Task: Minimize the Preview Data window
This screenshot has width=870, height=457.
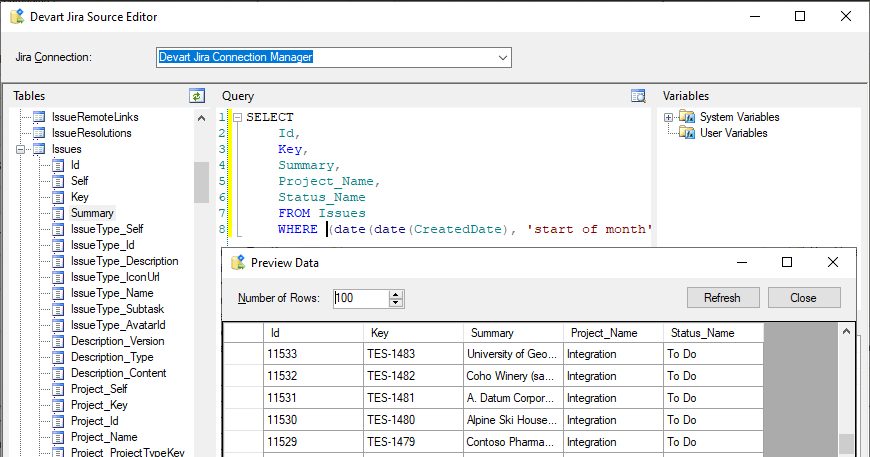Action: point(742,262)
